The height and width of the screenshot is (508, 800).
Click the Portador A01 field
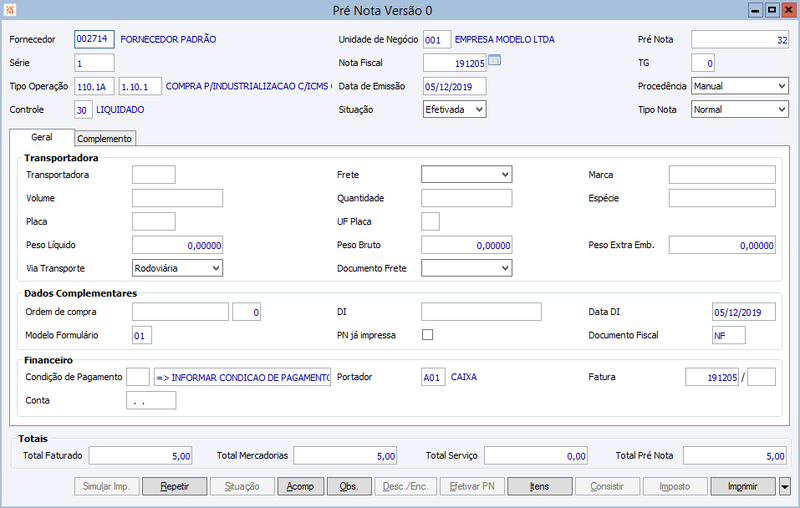pos(433,377)
